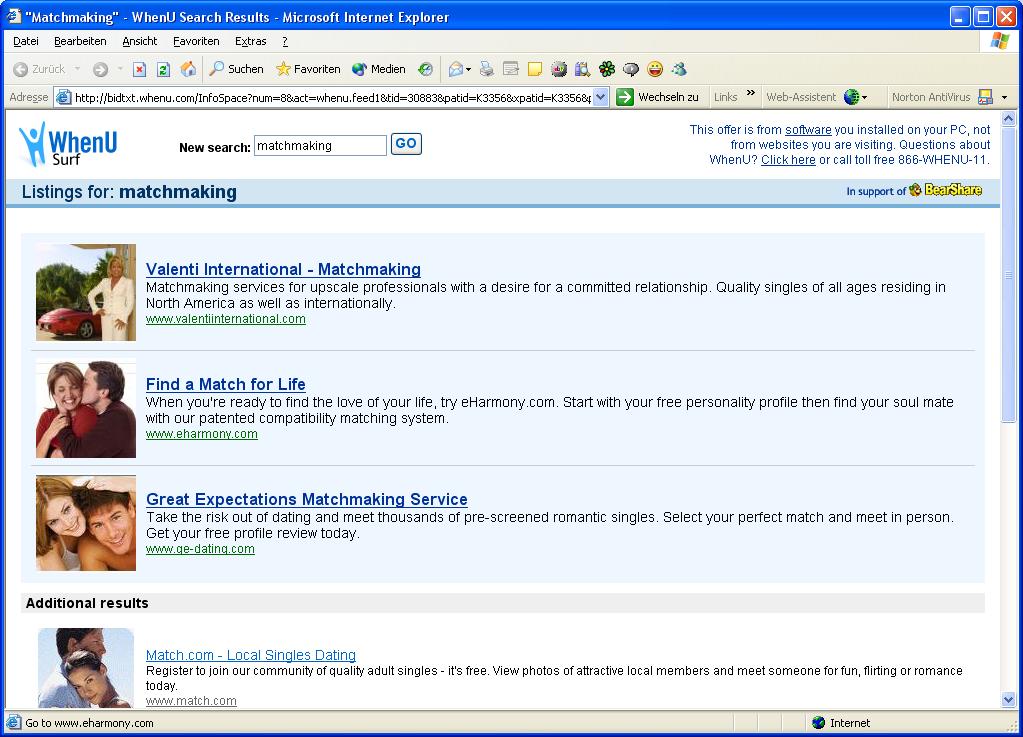Click the Great Expectations couple thumbnail

[x=86, y=523]
